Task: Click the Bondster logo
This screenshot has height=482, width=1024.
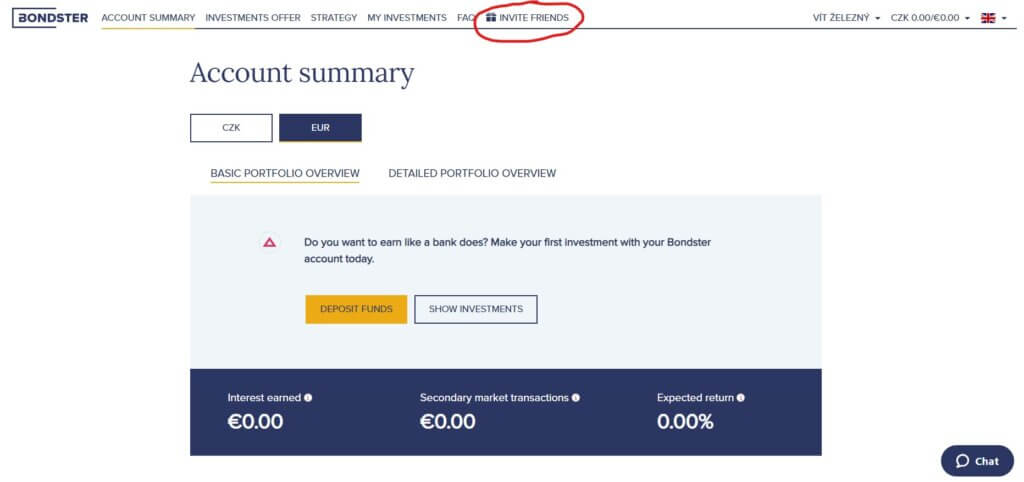Action: pyautogui.click(x=50, y=17)
